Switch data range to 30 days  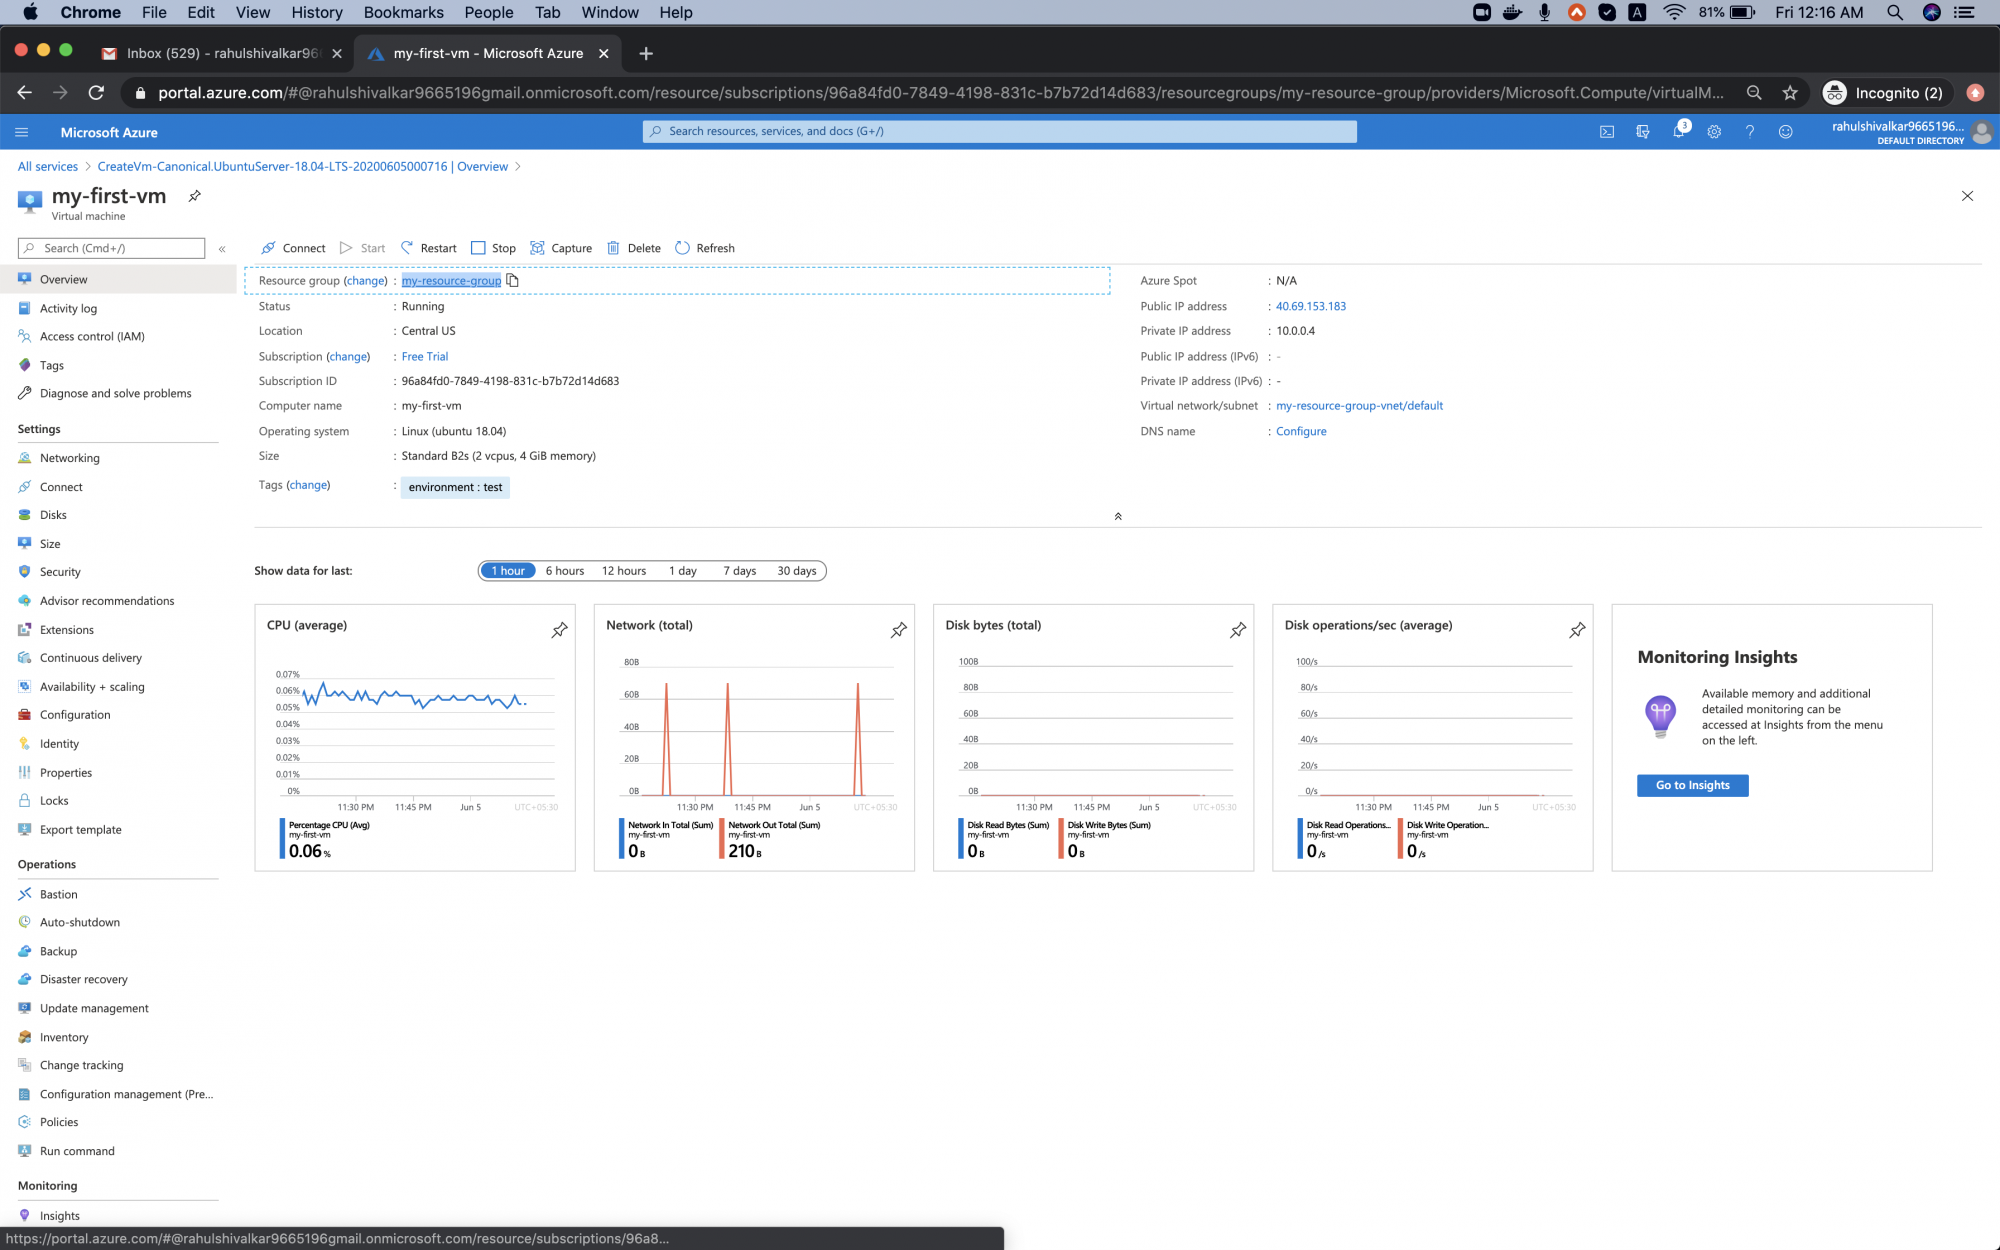(797, 570)
